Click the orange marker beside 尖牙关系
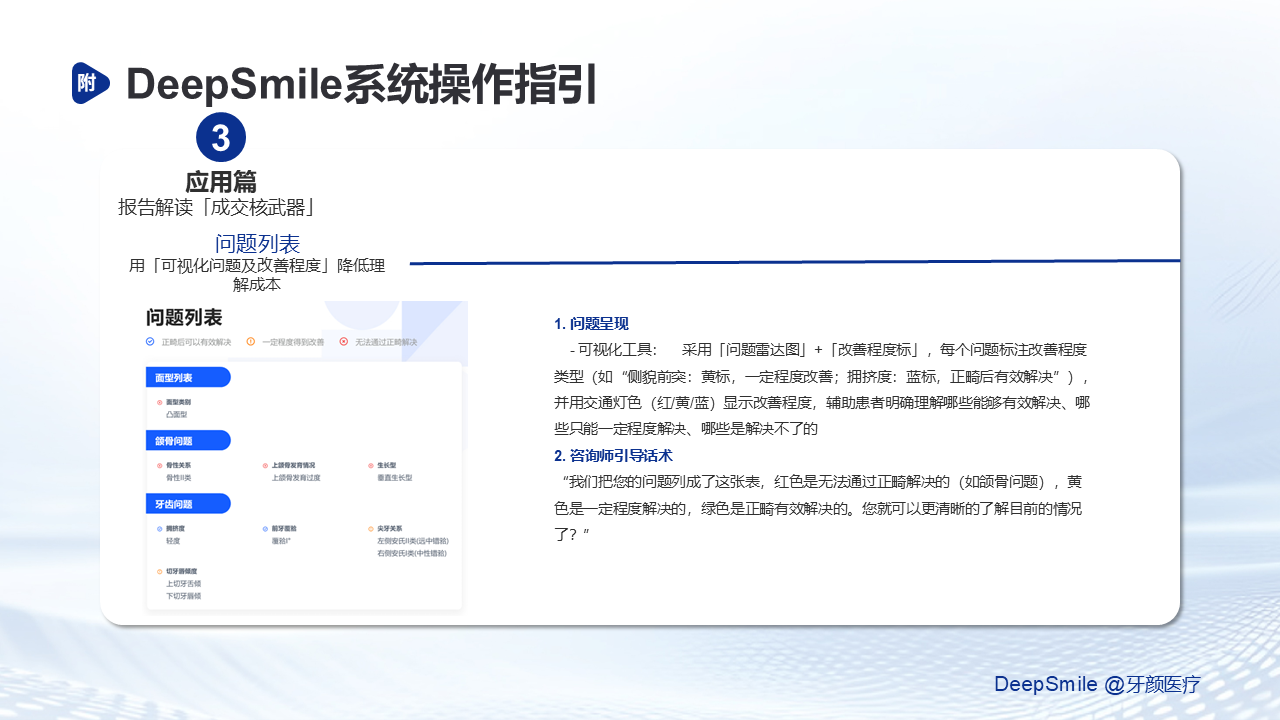 (x=370, y=528)
